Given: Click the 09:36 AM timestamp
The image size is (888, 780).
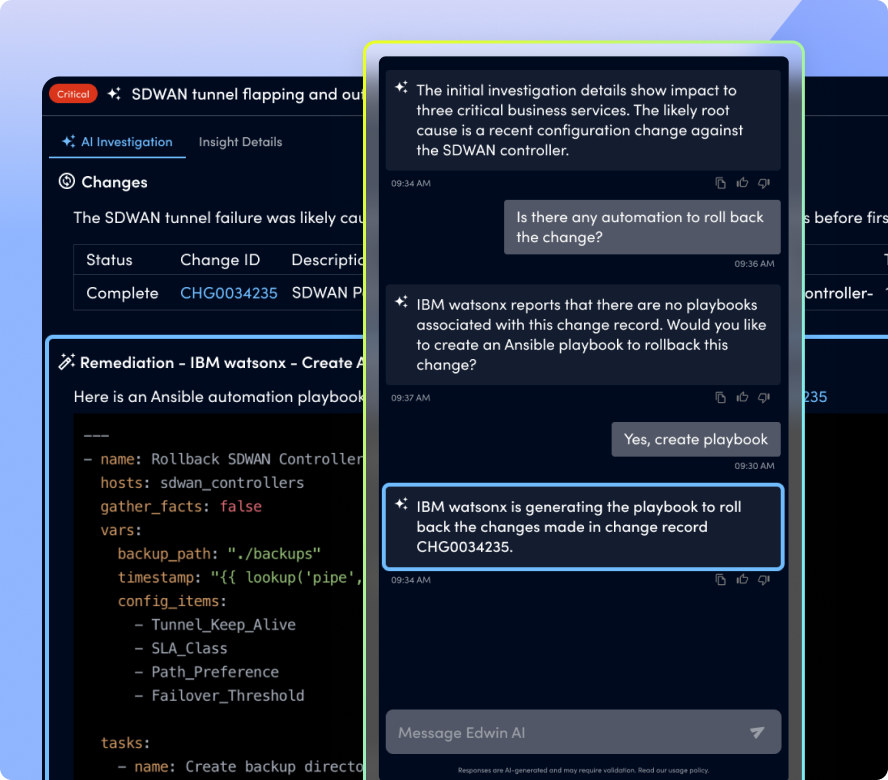Looking at the screenshot, I should pyautogui.click(x=754, y=263).
